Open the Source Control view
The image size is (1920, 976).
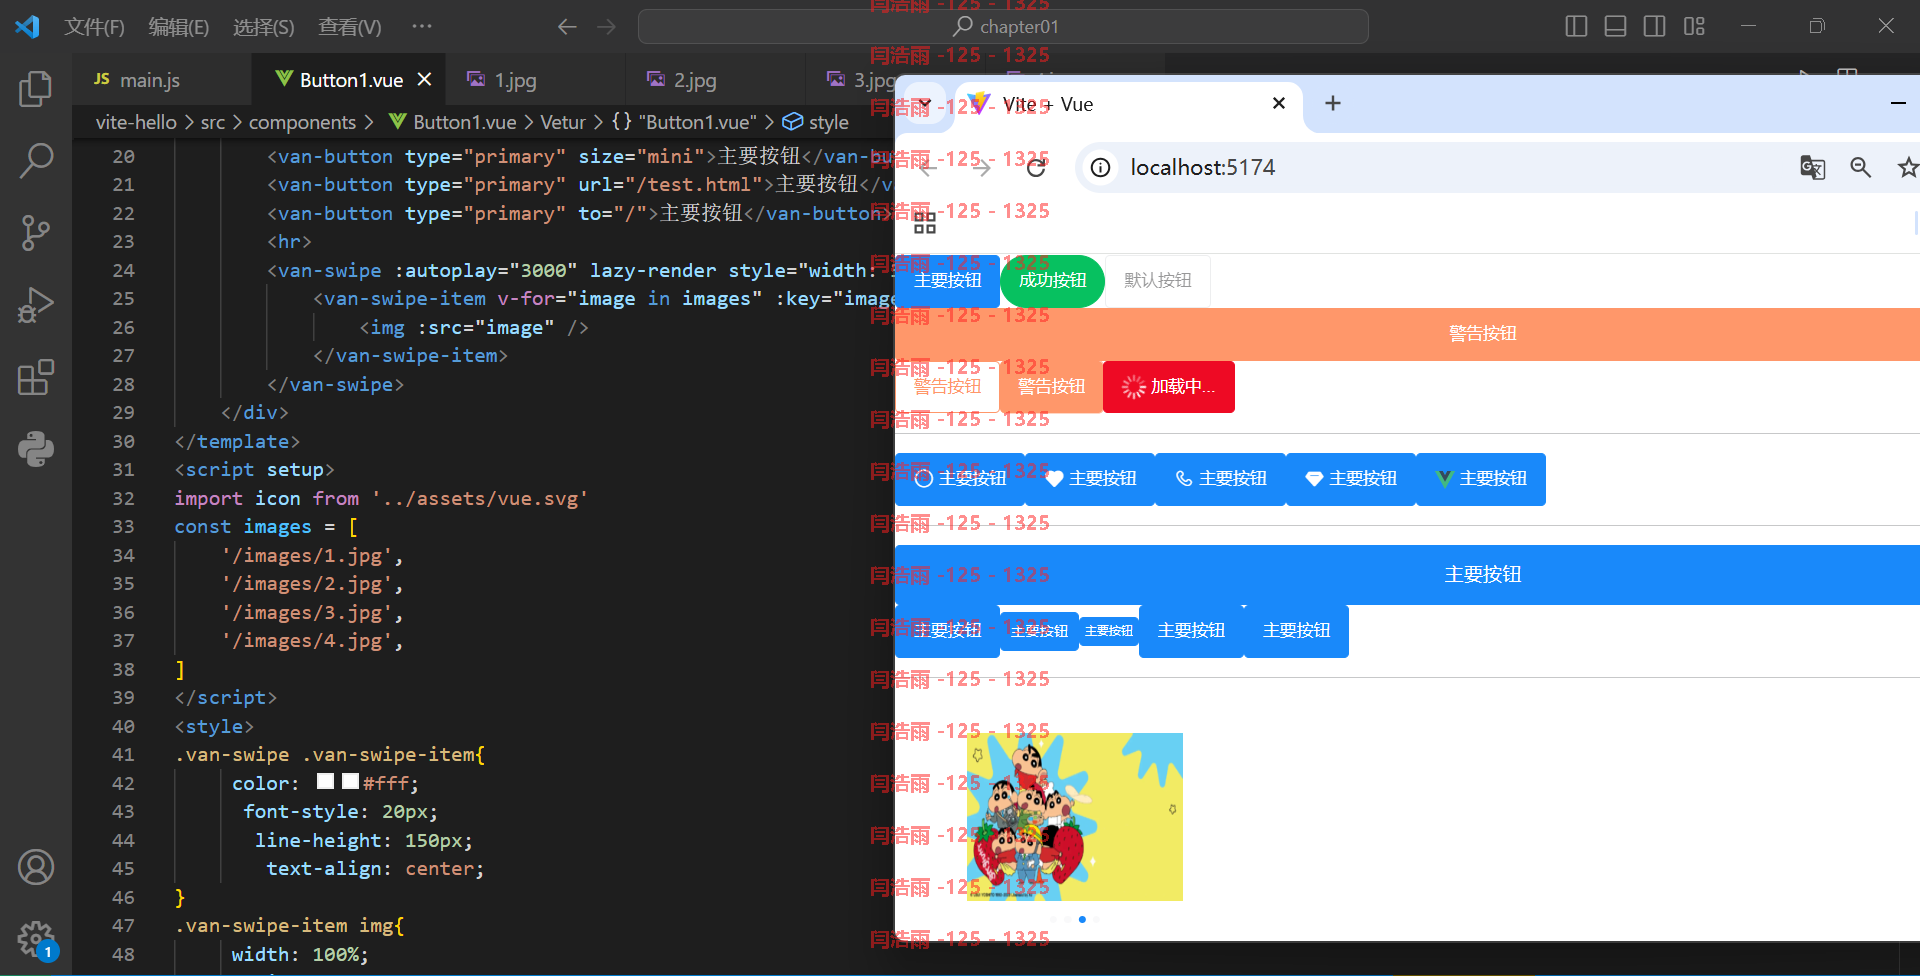click(x=36, y=233)
